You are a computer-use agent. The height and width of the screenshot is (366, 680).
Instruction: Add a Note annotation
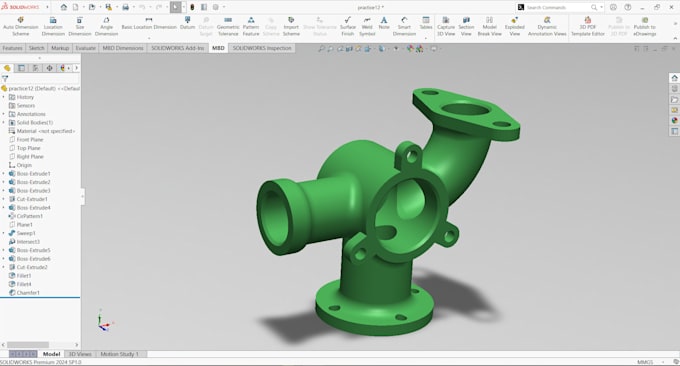coord(384,23)
